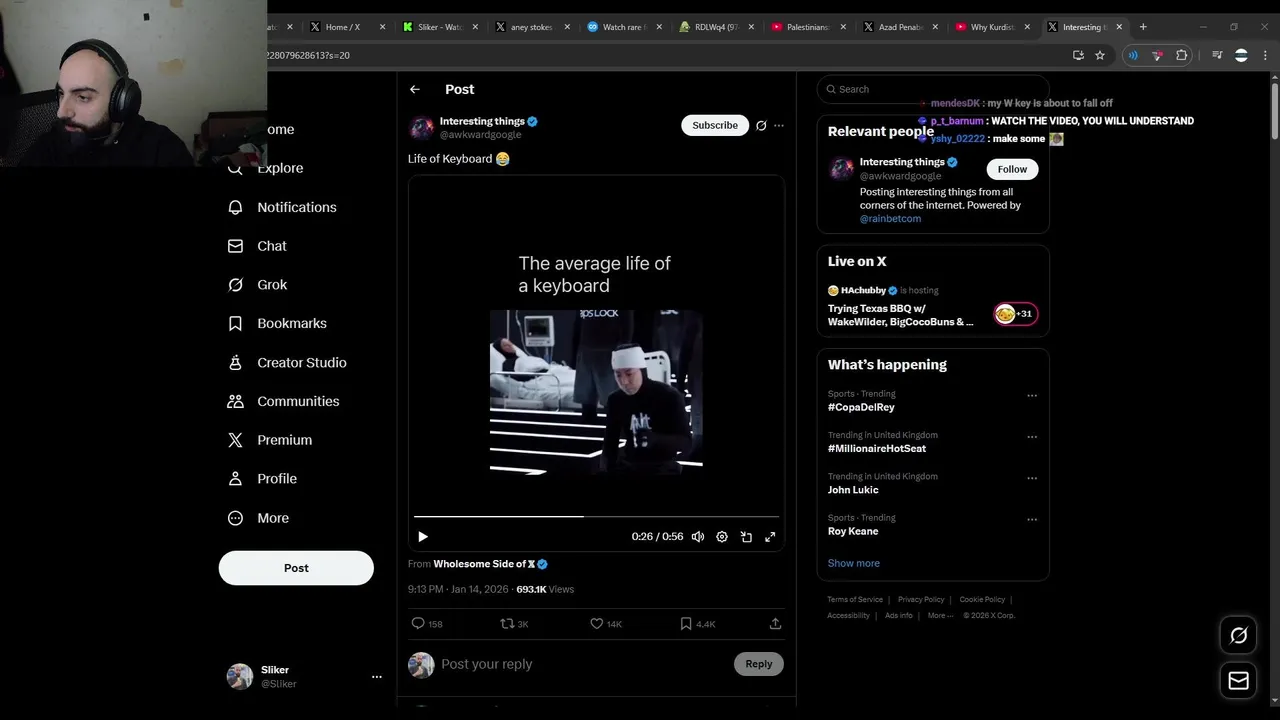Click the gray Reply button
1280x720 pixels.
click(759, 664)
